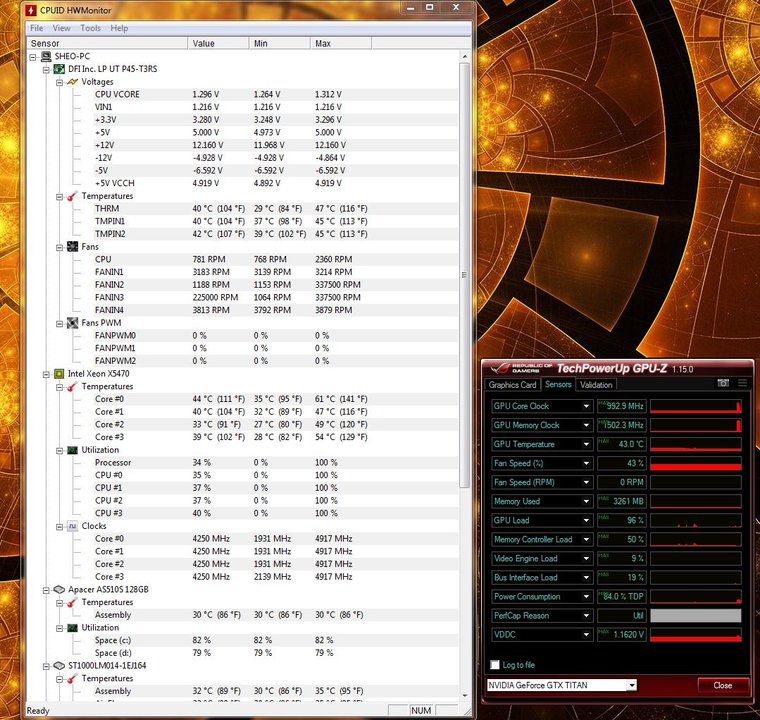Viewport: 760px width, 720px height.
Task: Click the motherboard Temperatures thermometer icon
Action: point(72,196)
